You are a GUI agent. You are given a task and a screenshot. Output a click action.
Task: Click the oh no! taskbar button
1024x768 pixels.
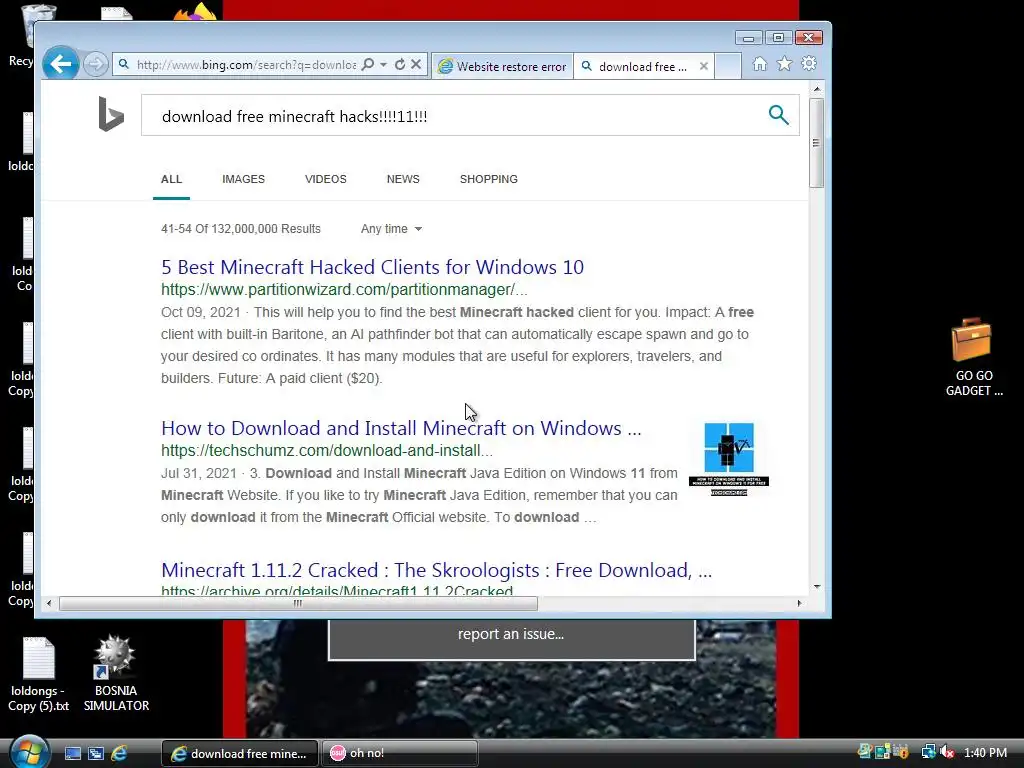point(399,754)
